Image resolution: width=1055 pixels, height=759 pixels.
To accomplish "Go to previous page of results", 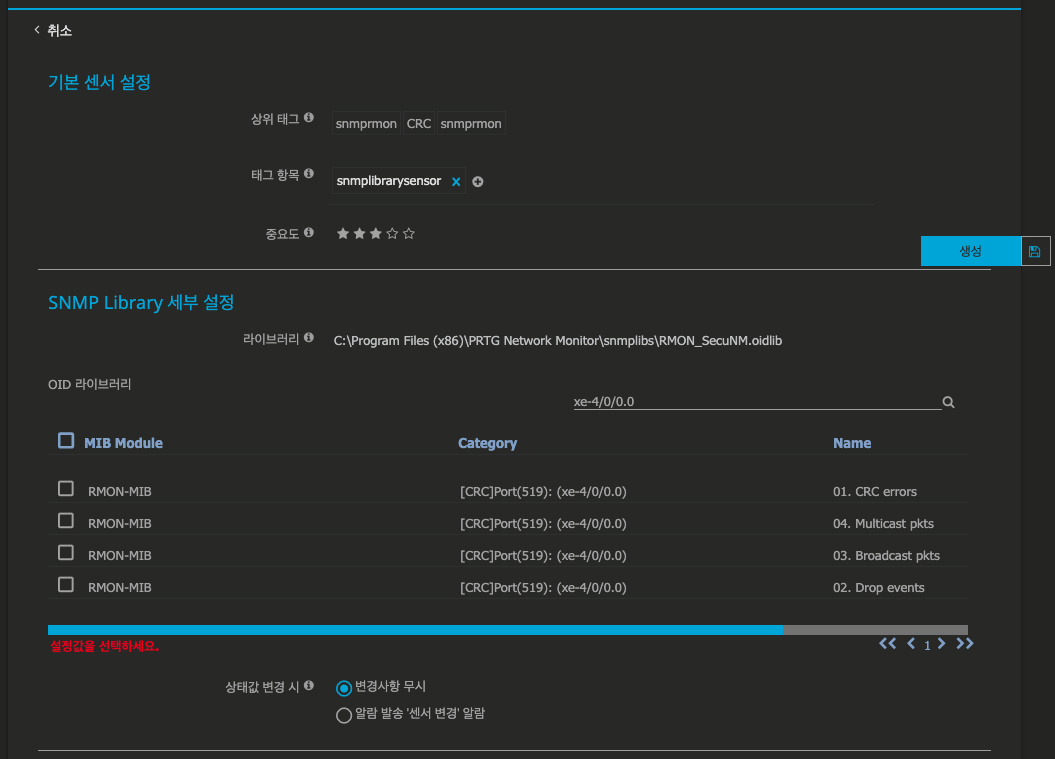I will [x=911, y=644].
